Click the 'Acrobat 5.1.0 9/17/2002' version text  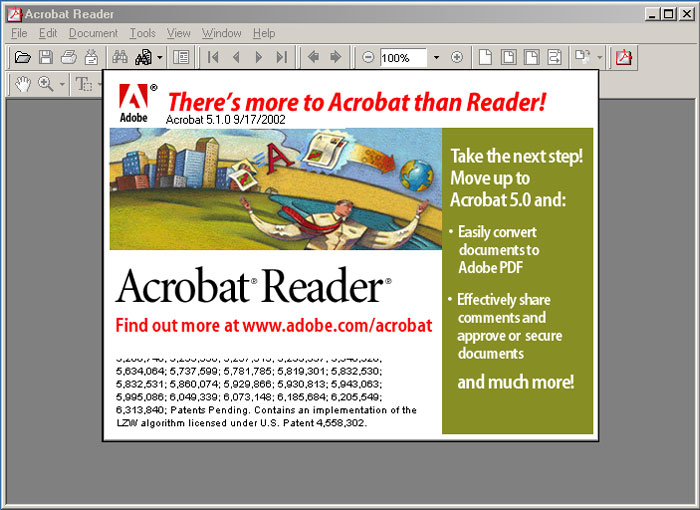click(225, 120)
